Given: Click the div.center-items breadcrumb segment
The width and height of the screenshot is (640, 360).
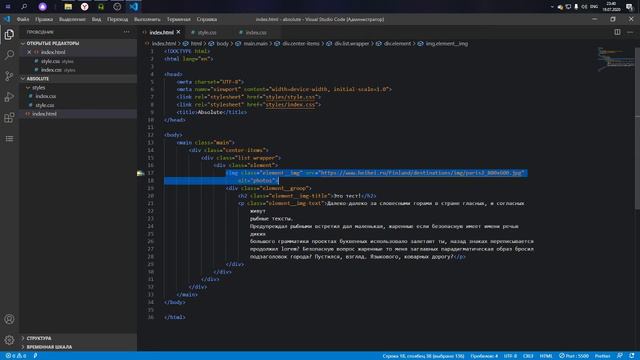Looking at the screenshot, I should pyautogui.click(x=301, y=44).
